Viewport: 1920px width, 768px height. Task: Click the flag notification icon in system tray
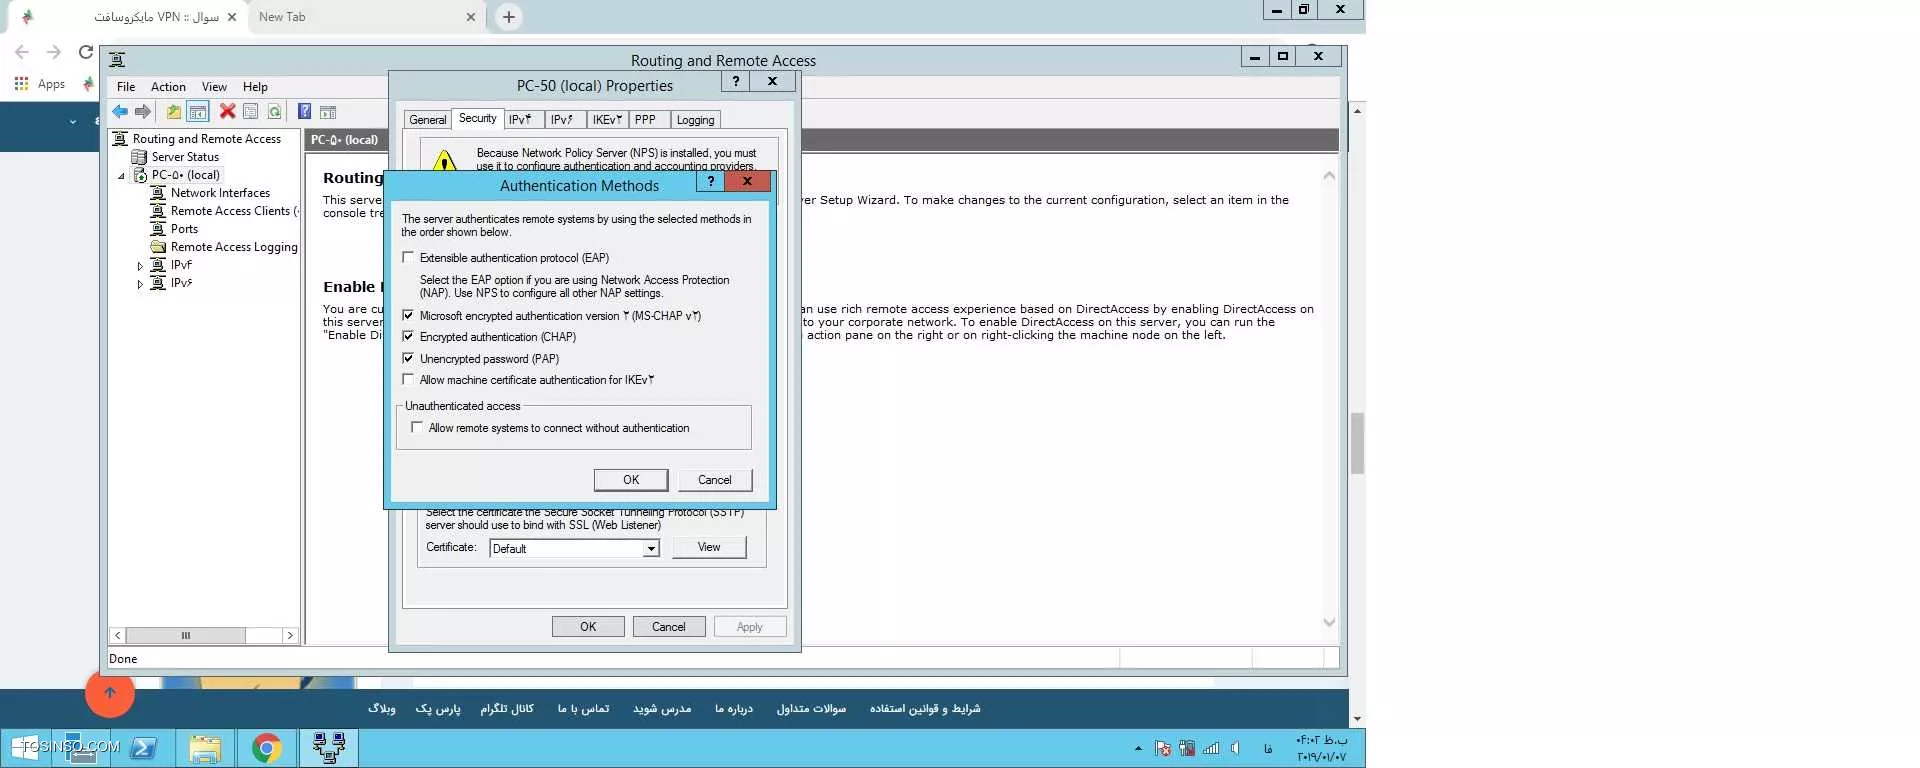point(1162,748)
